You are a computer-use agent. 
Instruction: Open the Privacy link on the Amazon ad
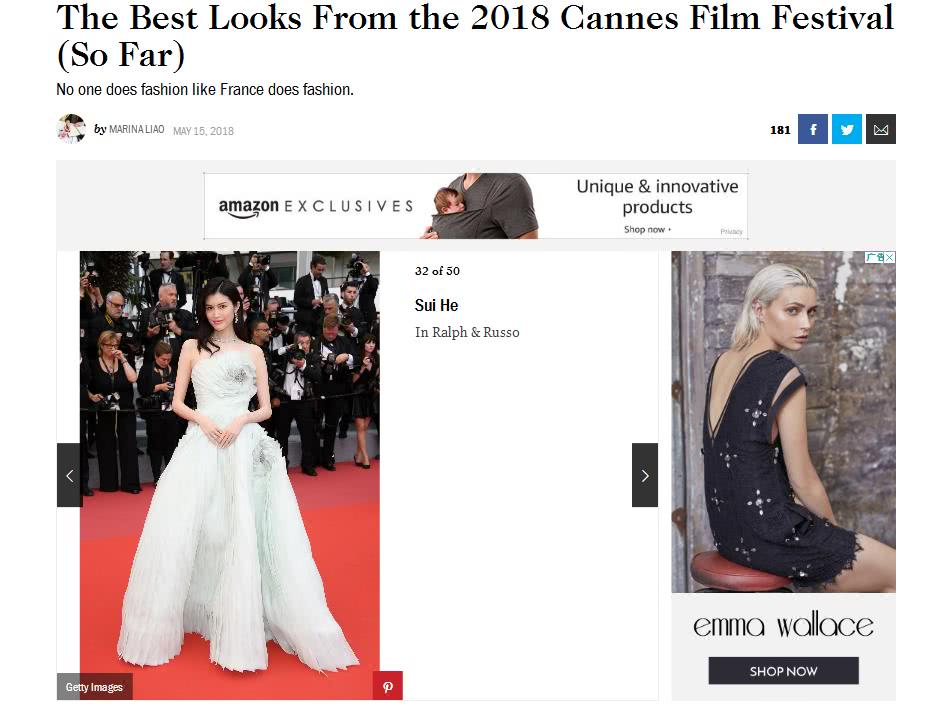point(731,231)
